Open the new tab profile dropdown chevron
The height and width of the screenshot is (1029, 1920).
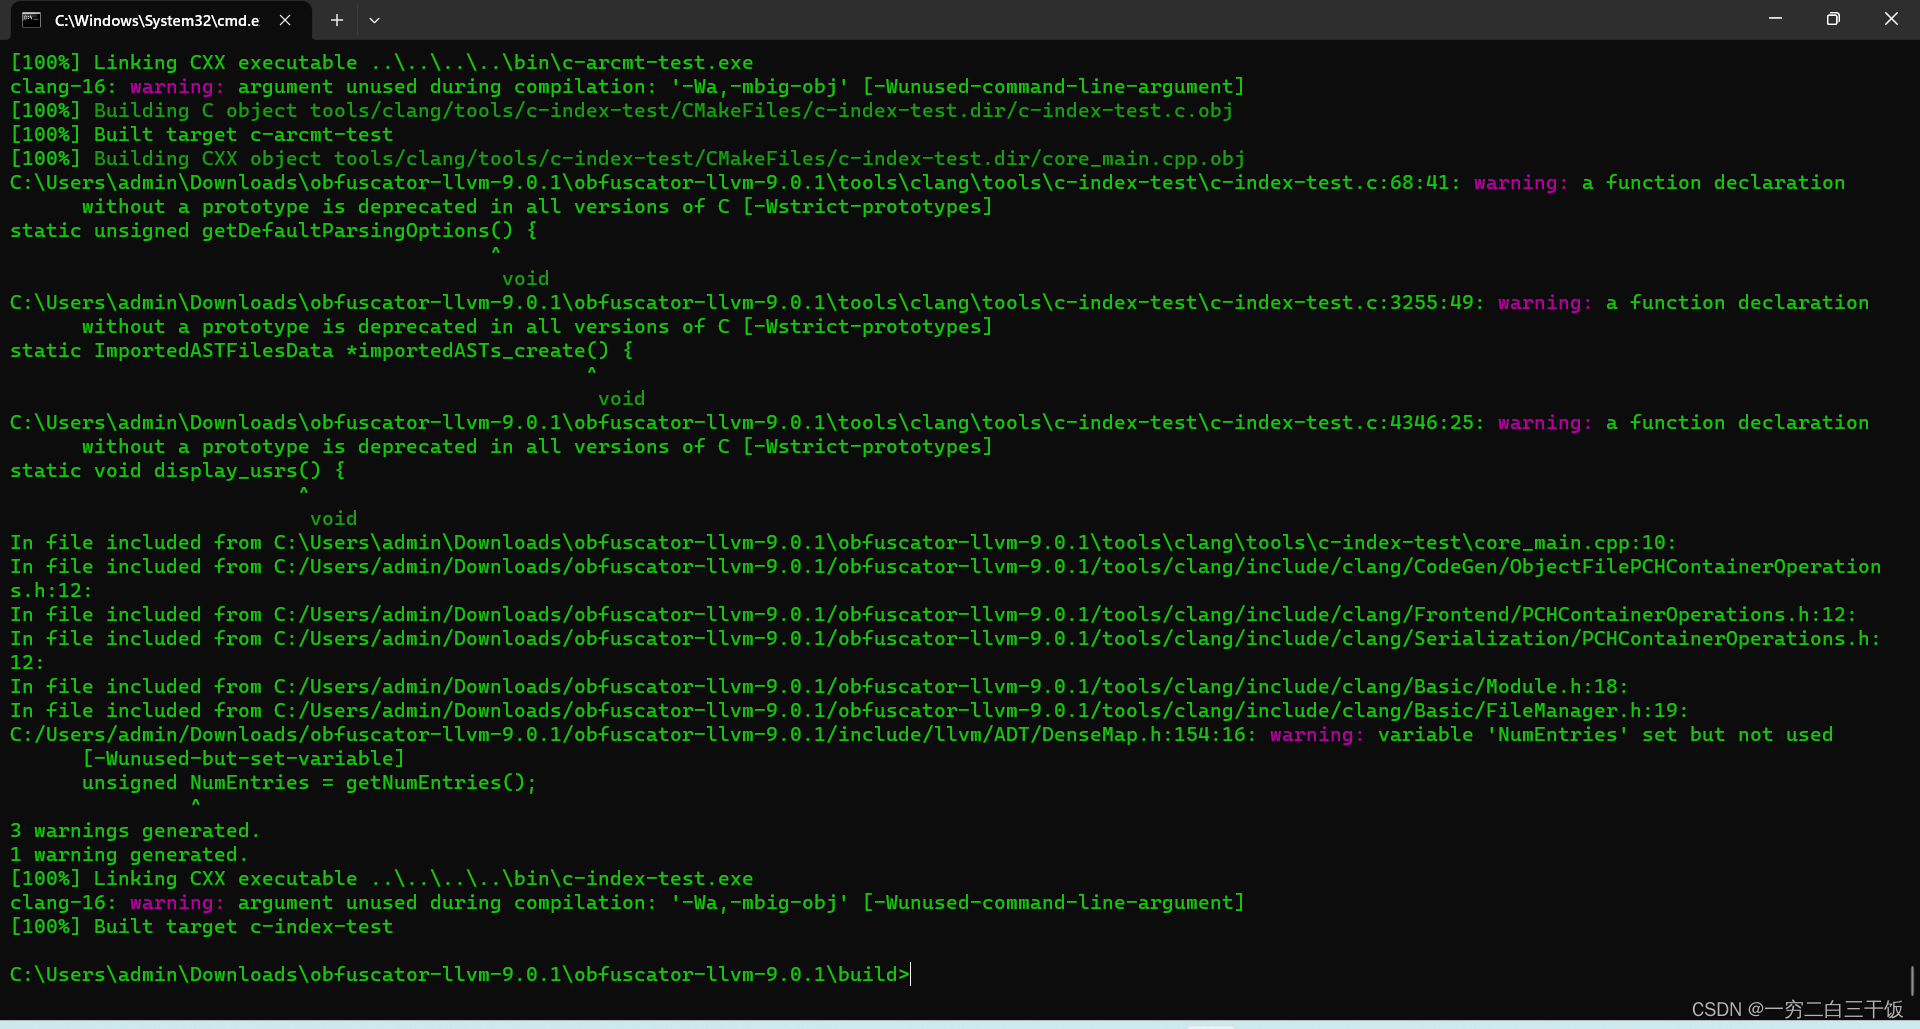pos(375,20)
